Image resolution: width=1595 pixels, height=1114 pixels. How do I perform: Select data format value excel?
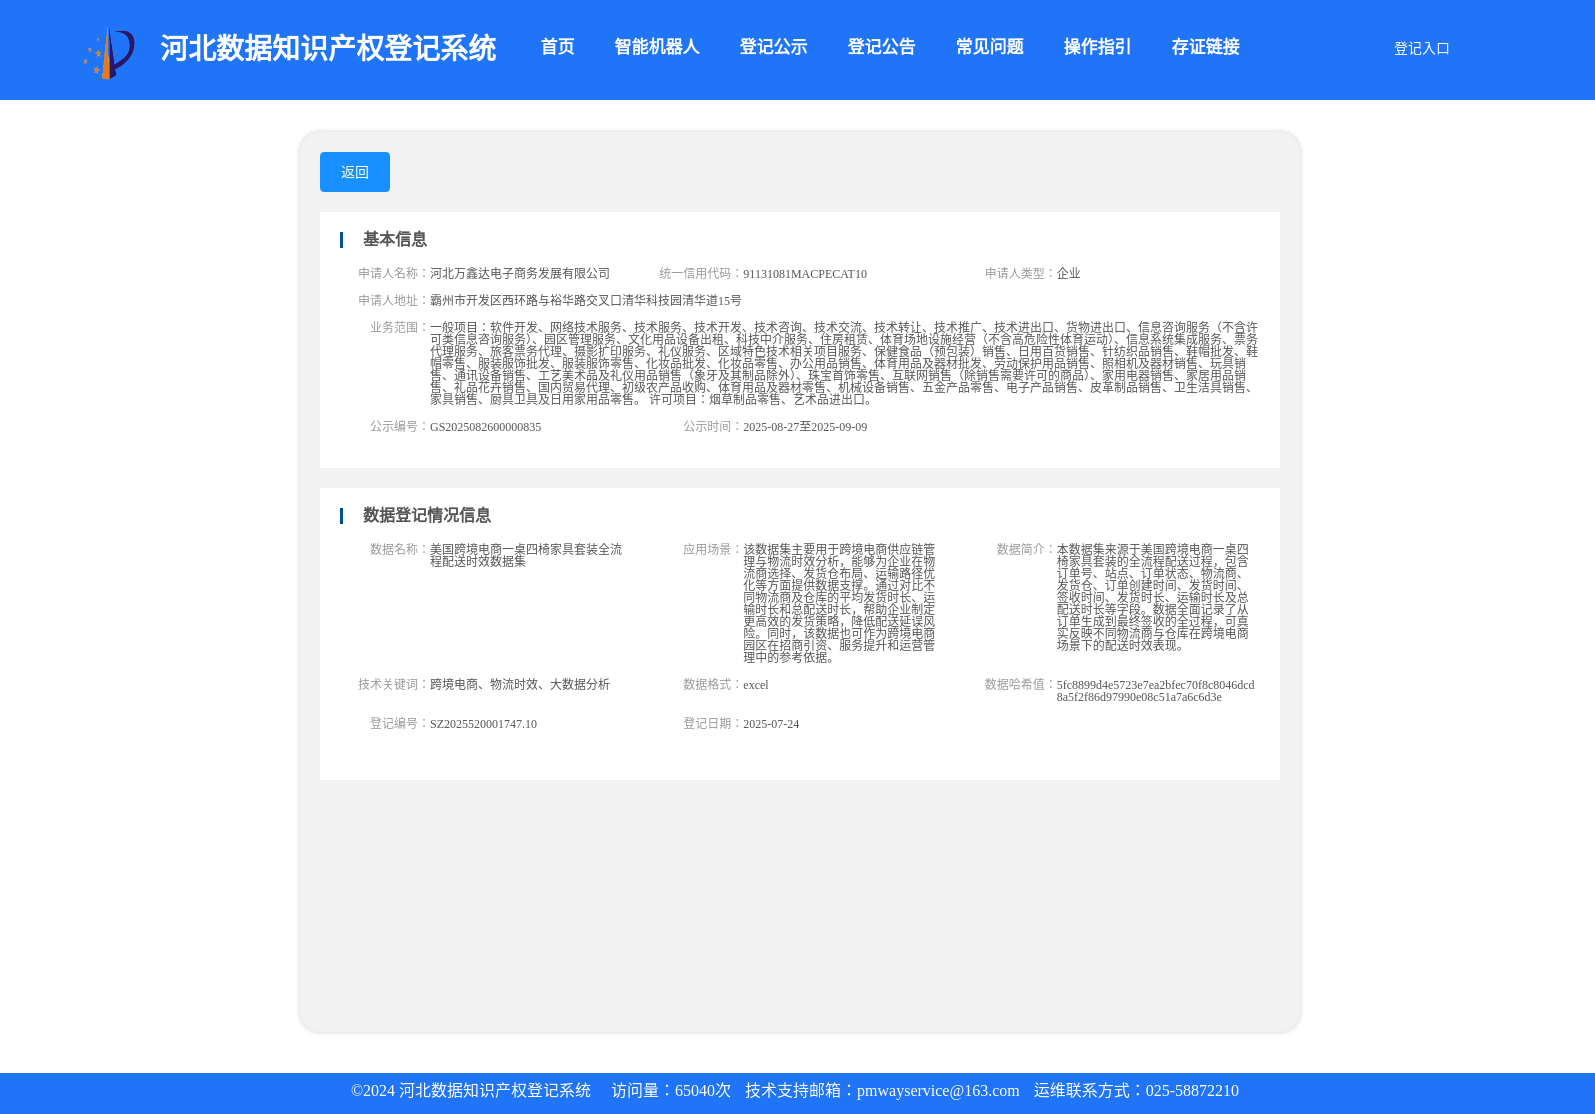(756, 685)
